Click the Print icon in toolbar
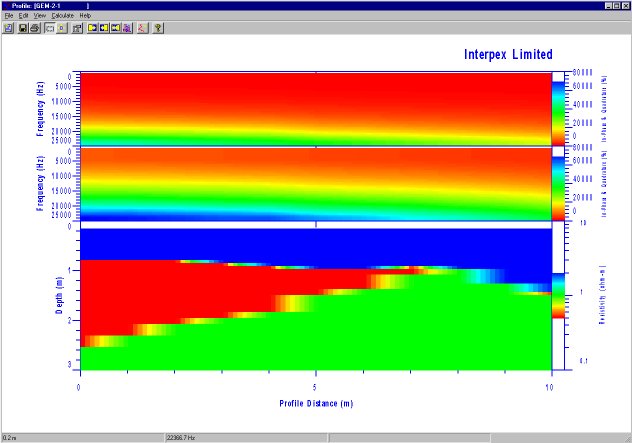This screenshot has height=443, width=632. (35, 28)
